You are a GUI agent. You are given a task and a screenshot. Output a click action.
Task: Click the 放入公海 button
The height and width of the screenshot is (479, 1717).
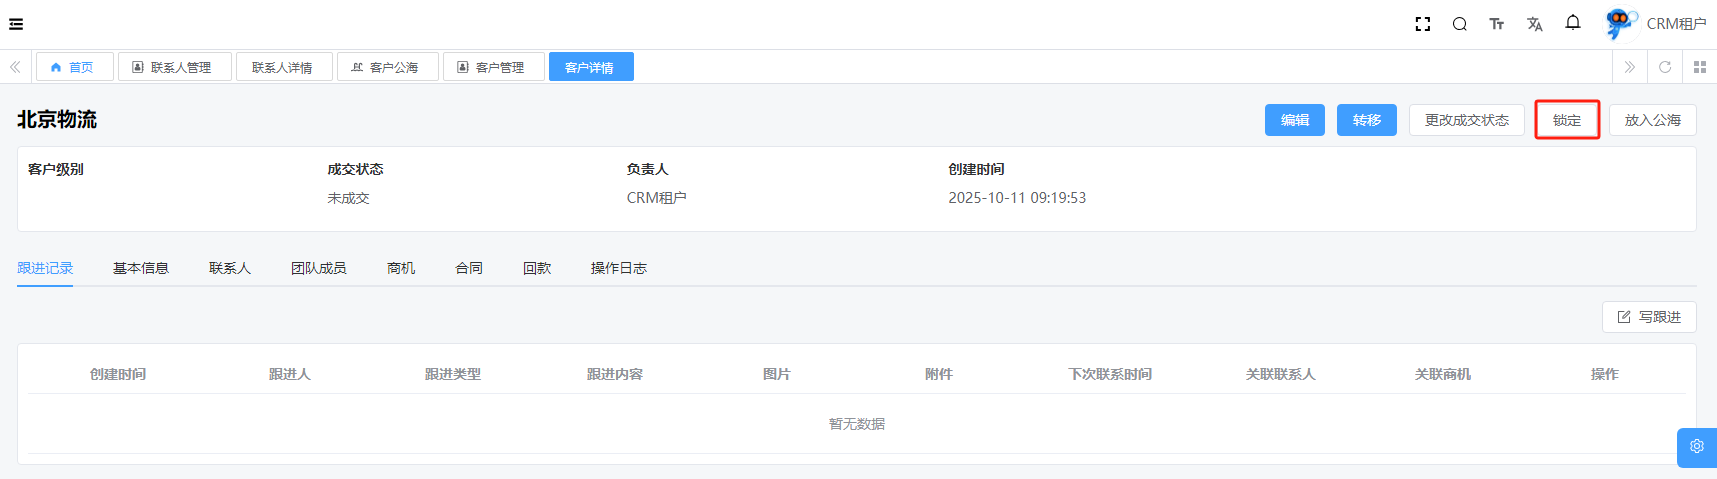coord(1652,120)
